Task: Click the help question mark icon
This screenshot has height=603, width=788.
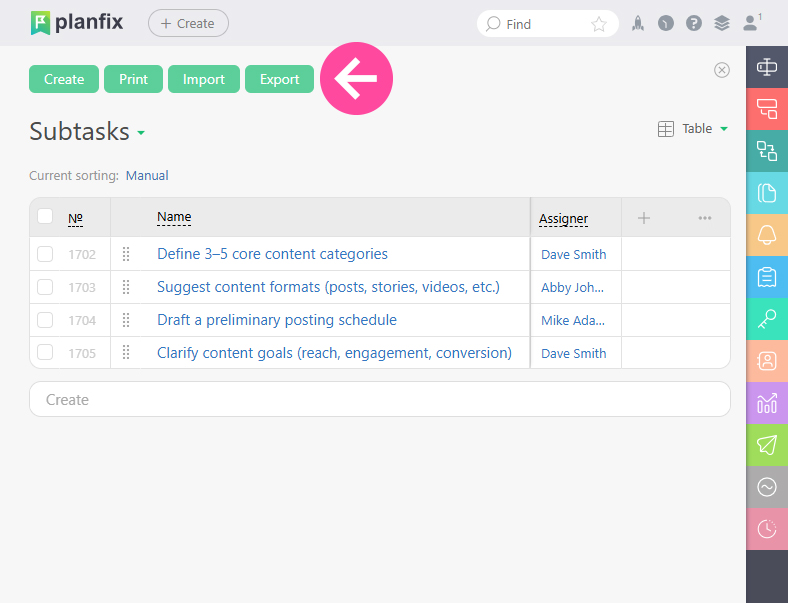Action: (x=694, y=24)
